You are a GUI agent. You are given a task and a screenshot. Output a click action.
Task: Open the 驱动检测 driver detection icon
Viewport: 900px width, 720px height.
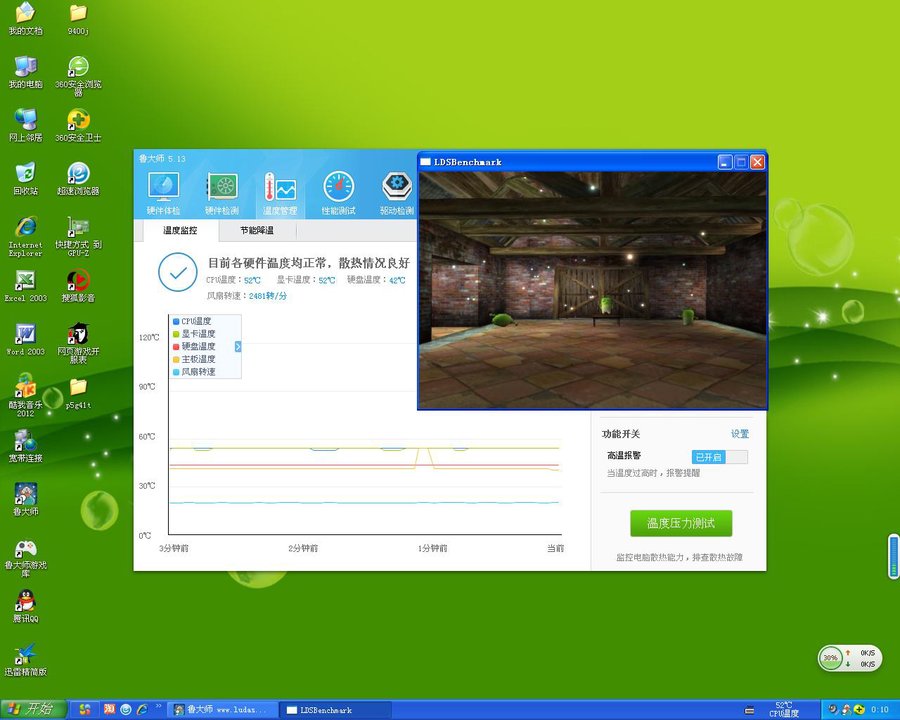[397, 192]
